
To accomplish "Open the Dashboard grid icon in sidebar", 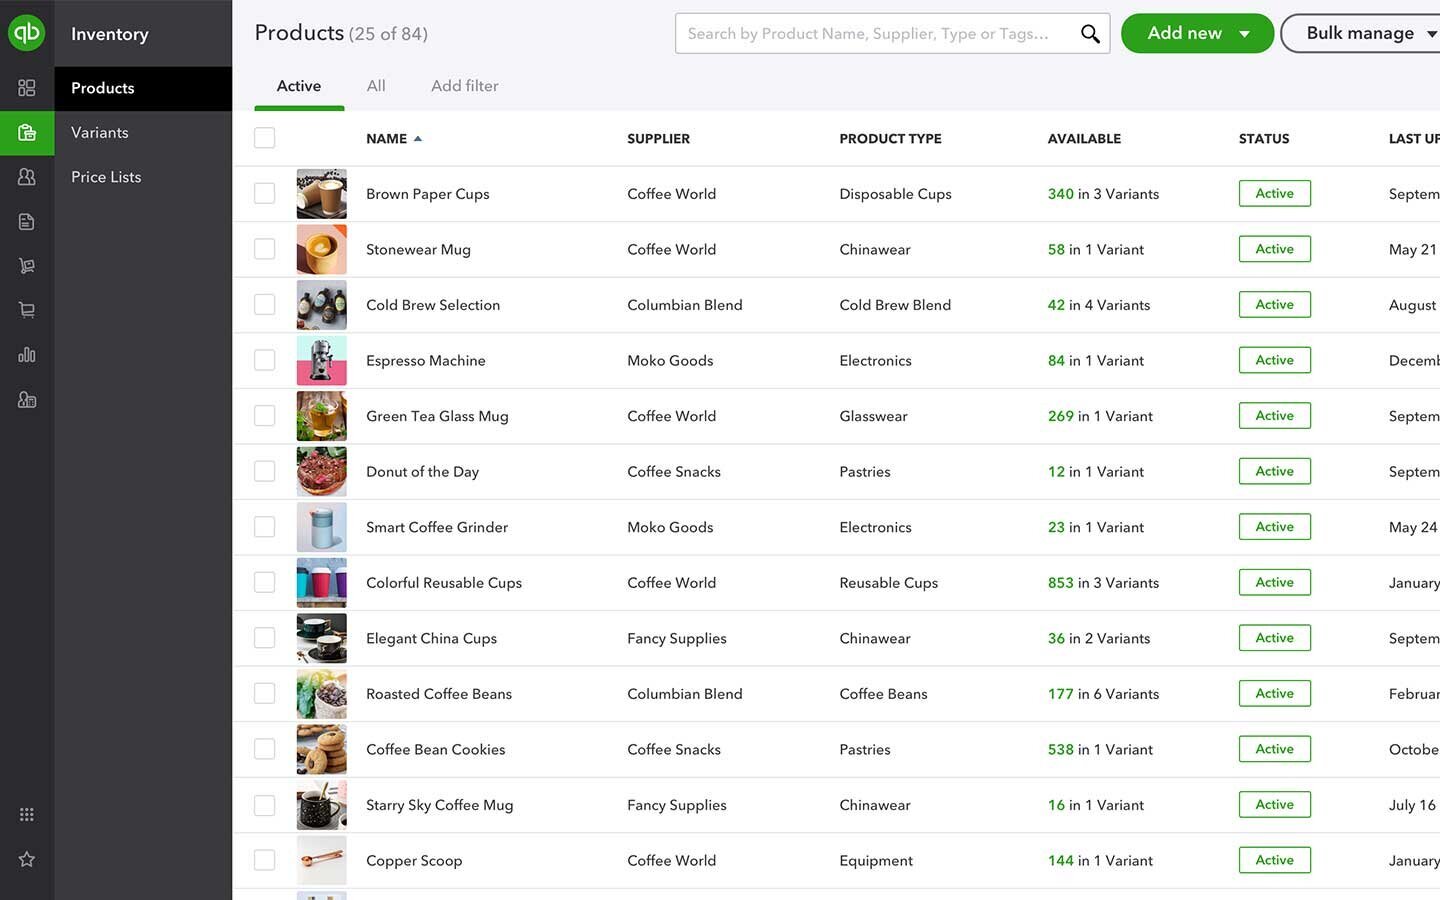I will pos(27,87).
